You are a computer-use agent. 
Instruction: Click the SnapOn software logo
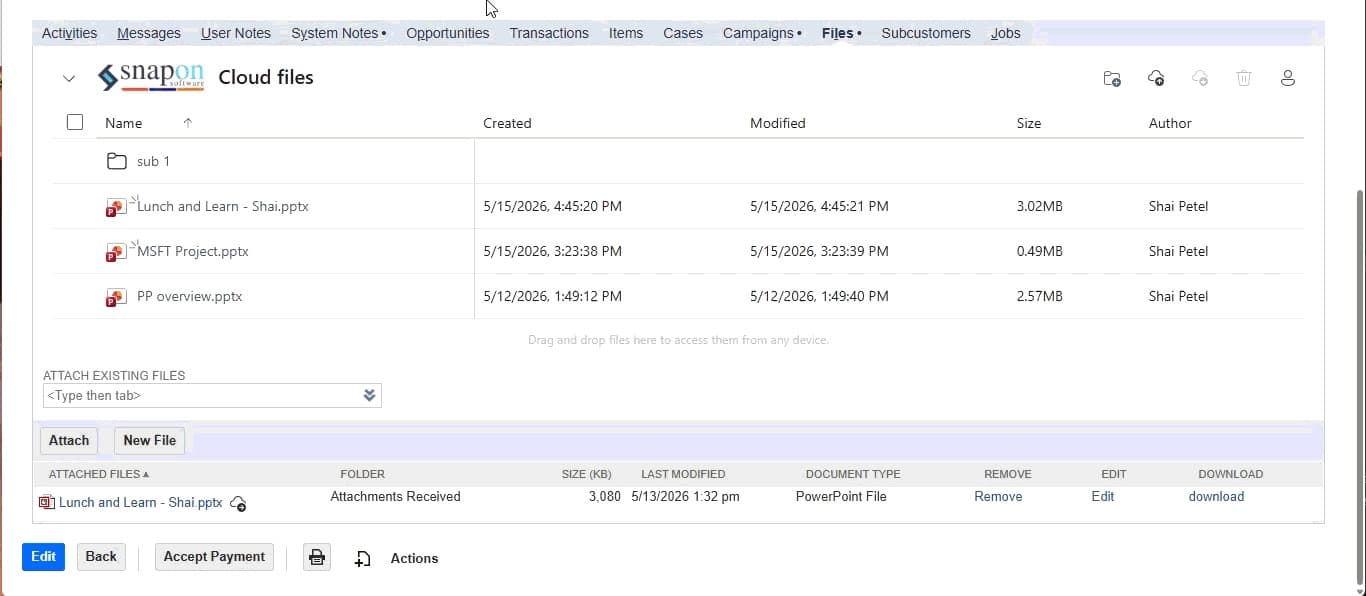pos(151,77)
